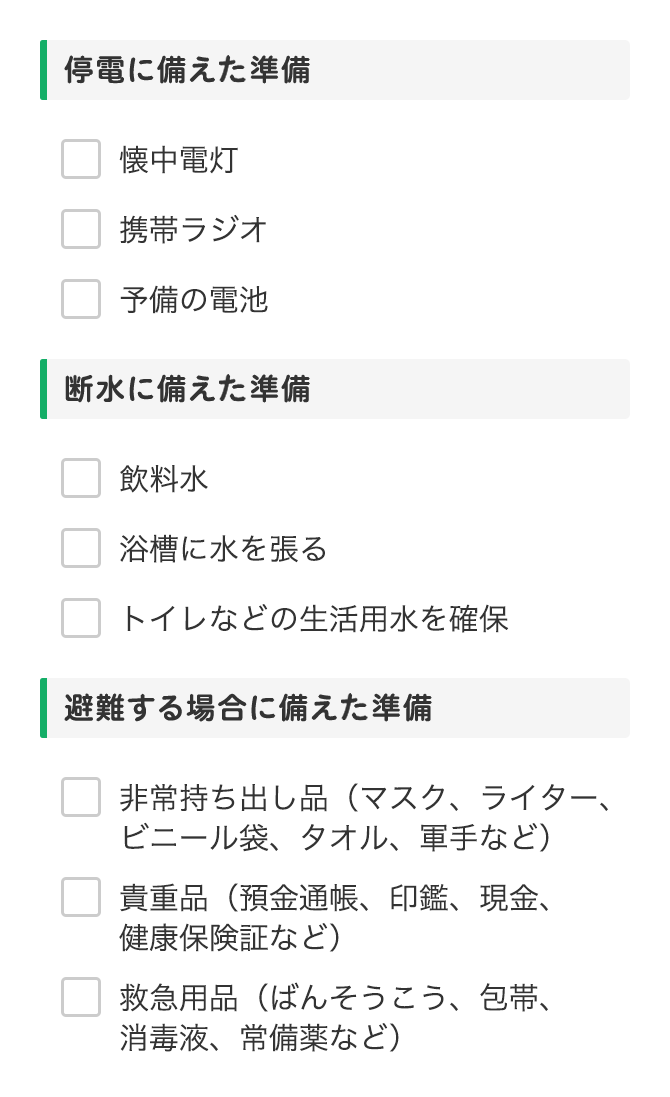Screen dimensions: 670x1097
Task: Click the 飲料水 label text
Action: [x=164, y=479]
